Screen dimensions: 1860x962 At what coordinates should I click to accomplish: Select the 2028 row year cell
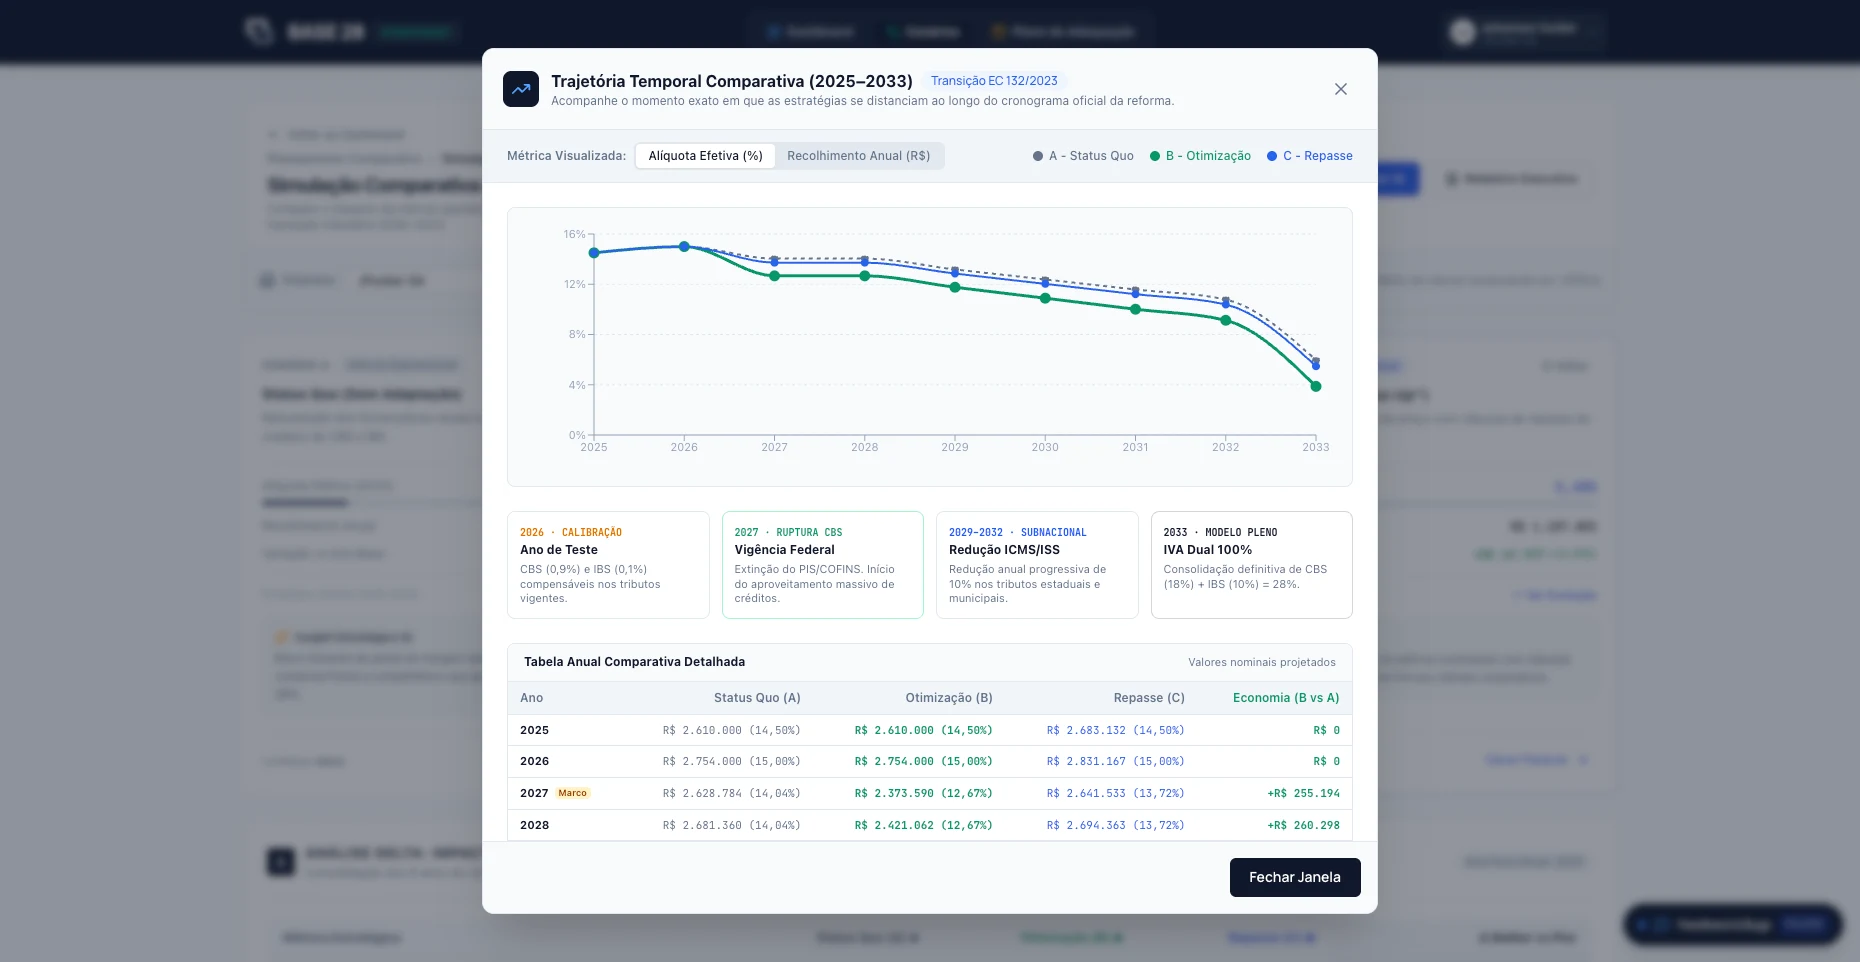point(534,825)
